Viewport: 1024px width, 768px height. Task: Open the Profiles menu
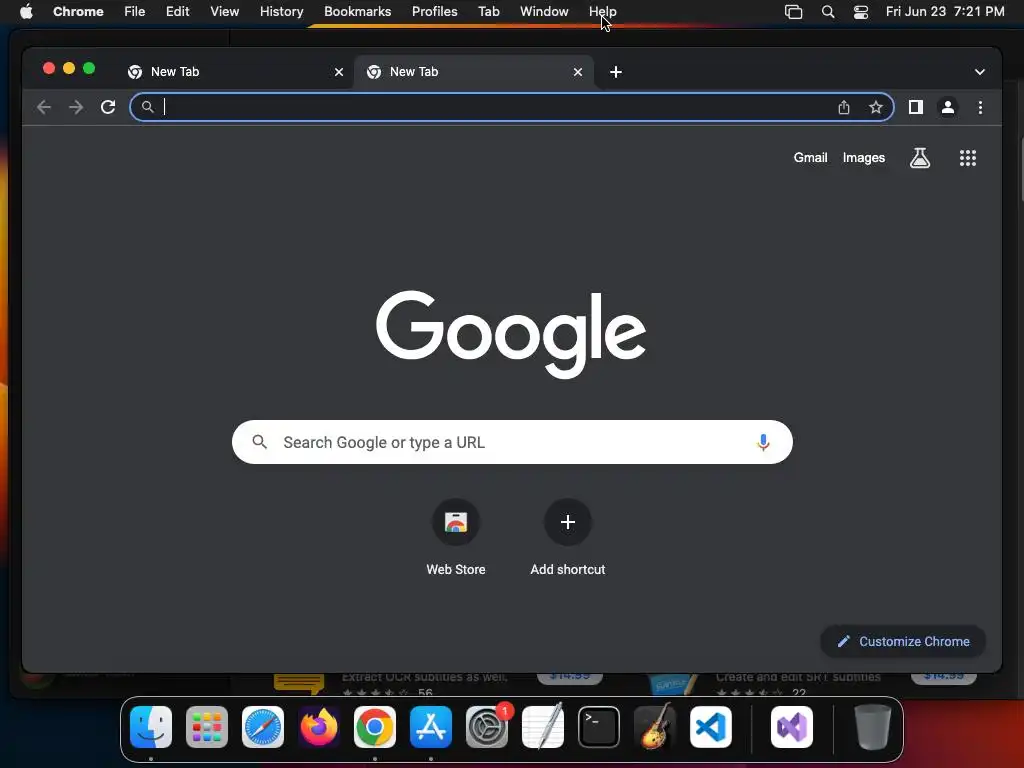(x=434, y=12)
